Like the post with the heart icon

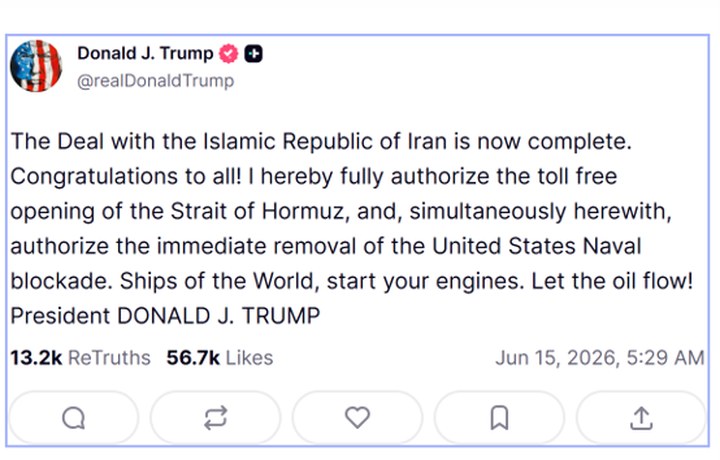tap(357, 418)
